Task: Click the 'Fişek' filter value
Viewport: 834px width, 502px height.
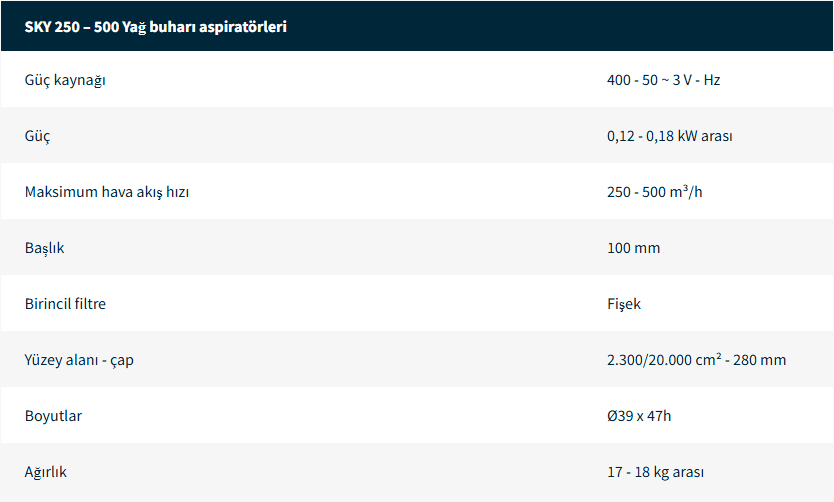Action: tap(623, 304)
